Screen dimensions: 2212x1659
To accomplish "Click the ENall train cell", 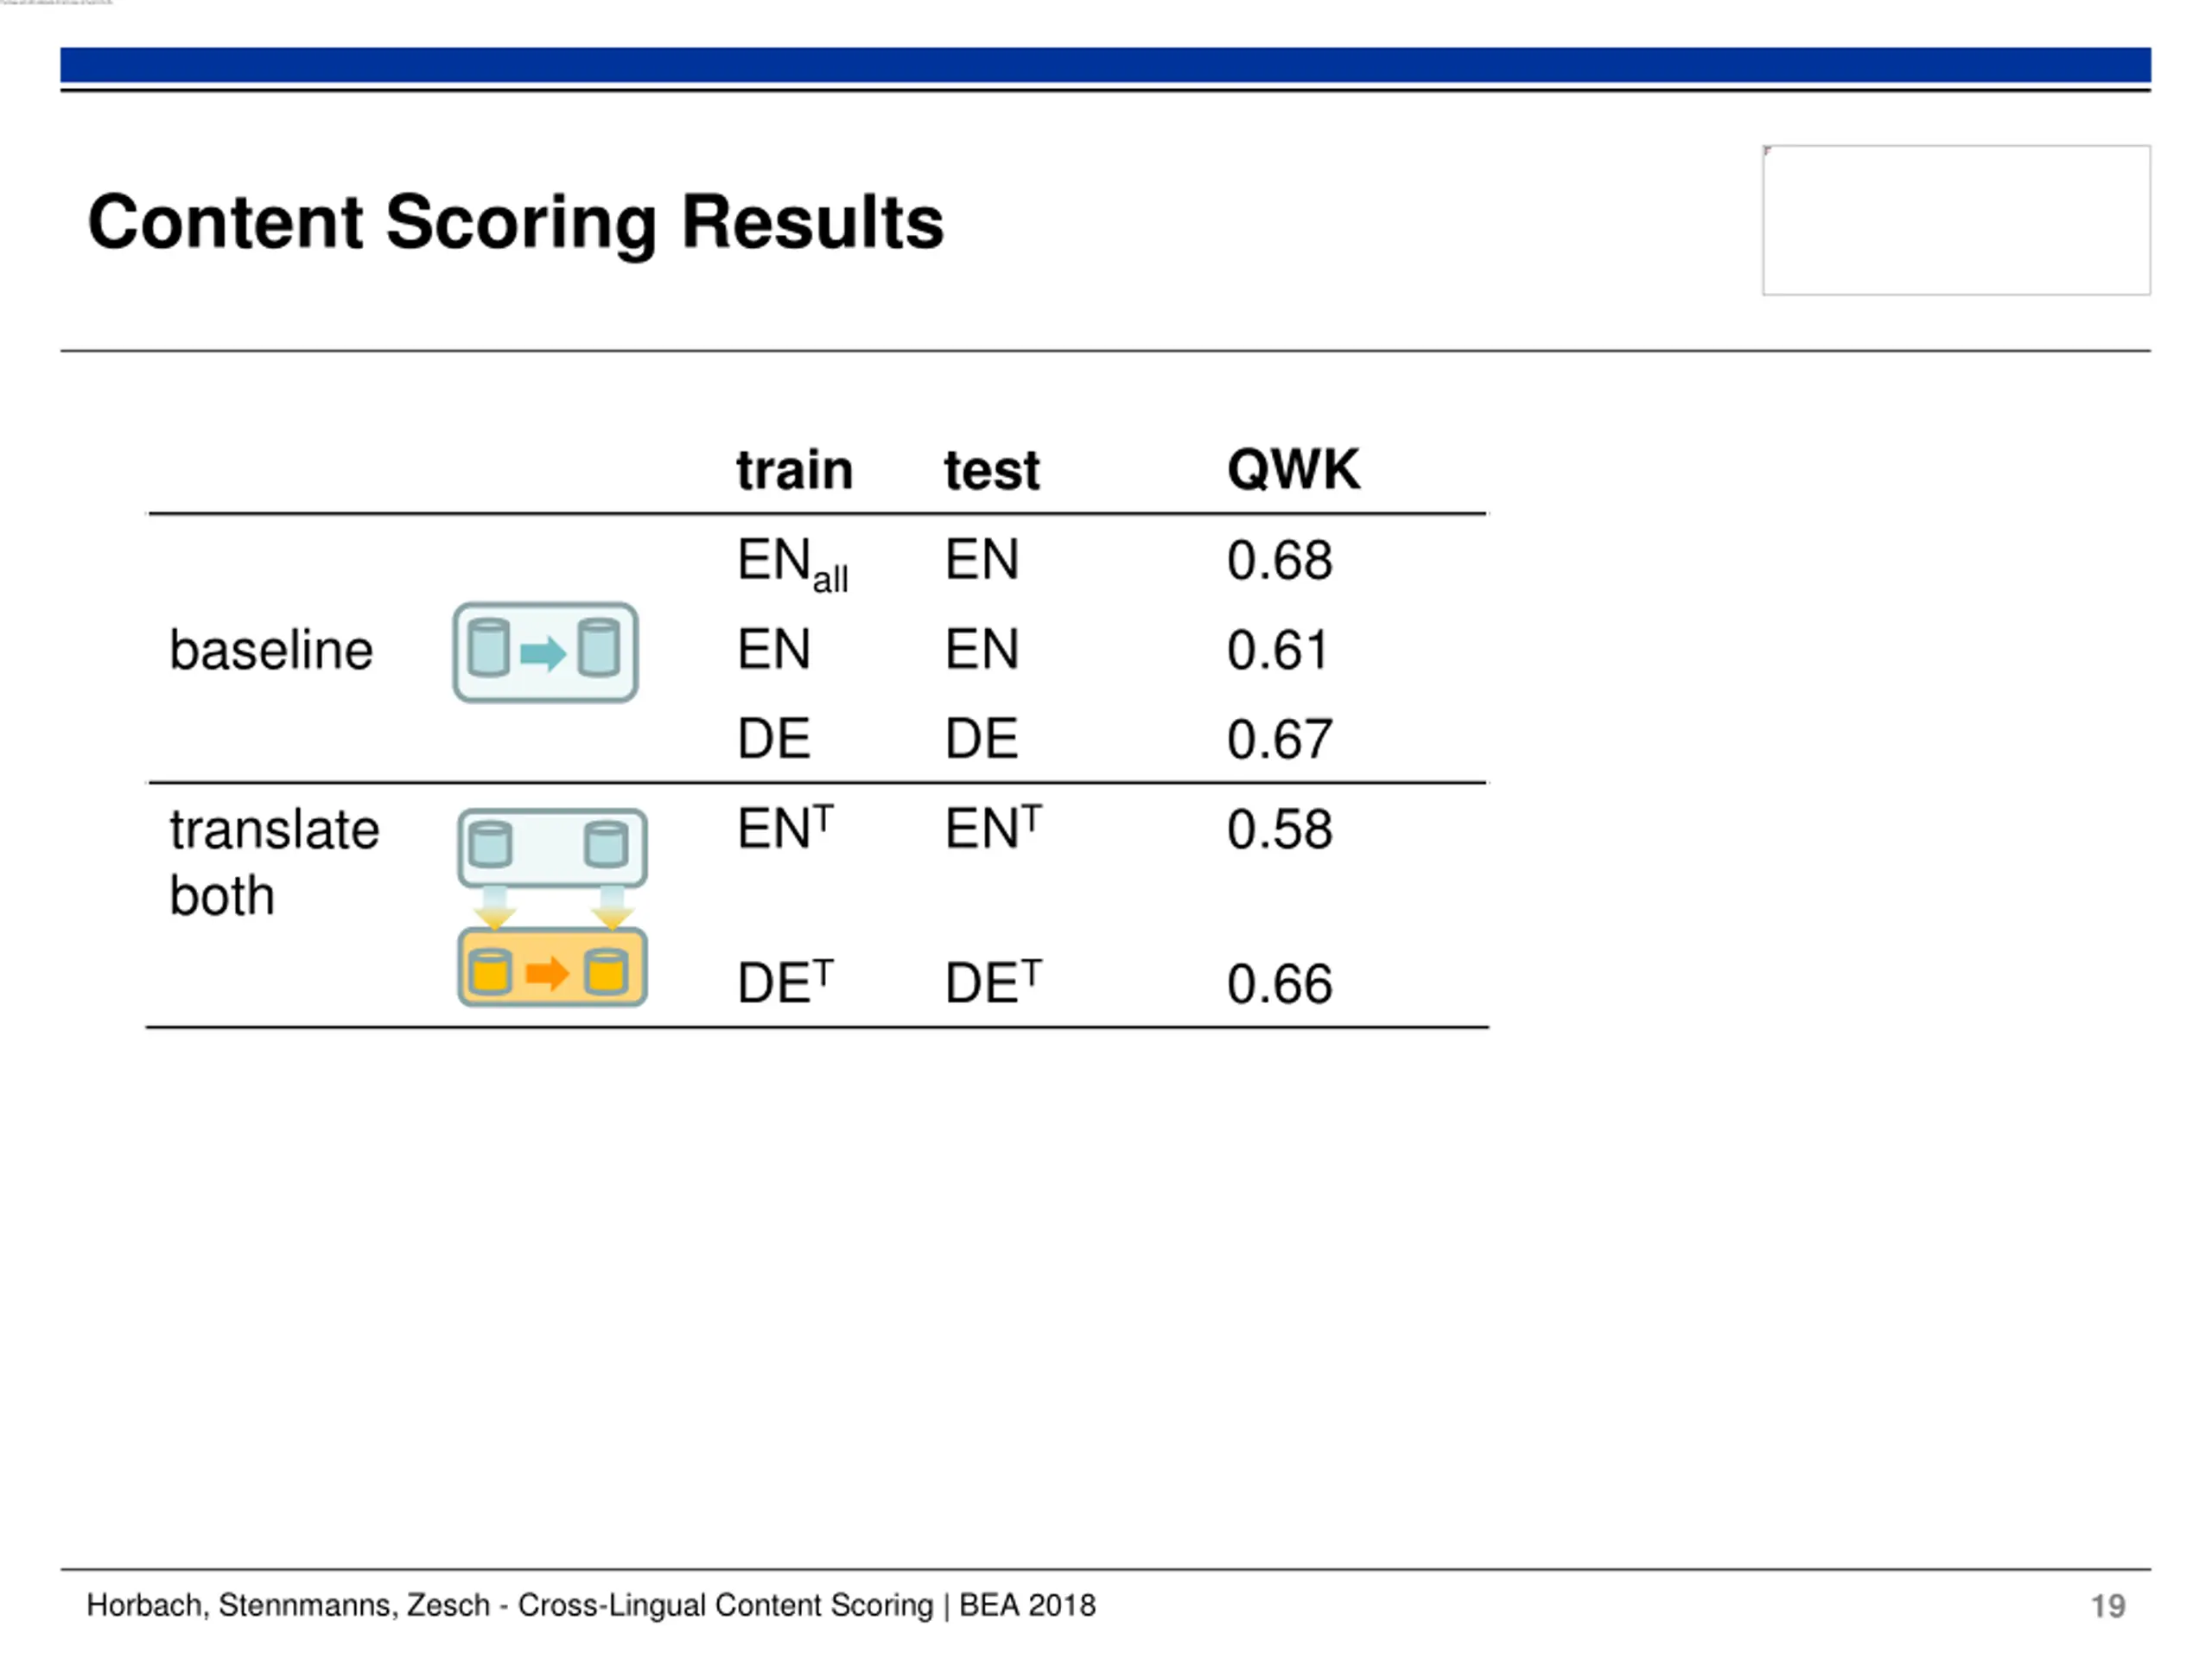I will click(x=793, y=564).
